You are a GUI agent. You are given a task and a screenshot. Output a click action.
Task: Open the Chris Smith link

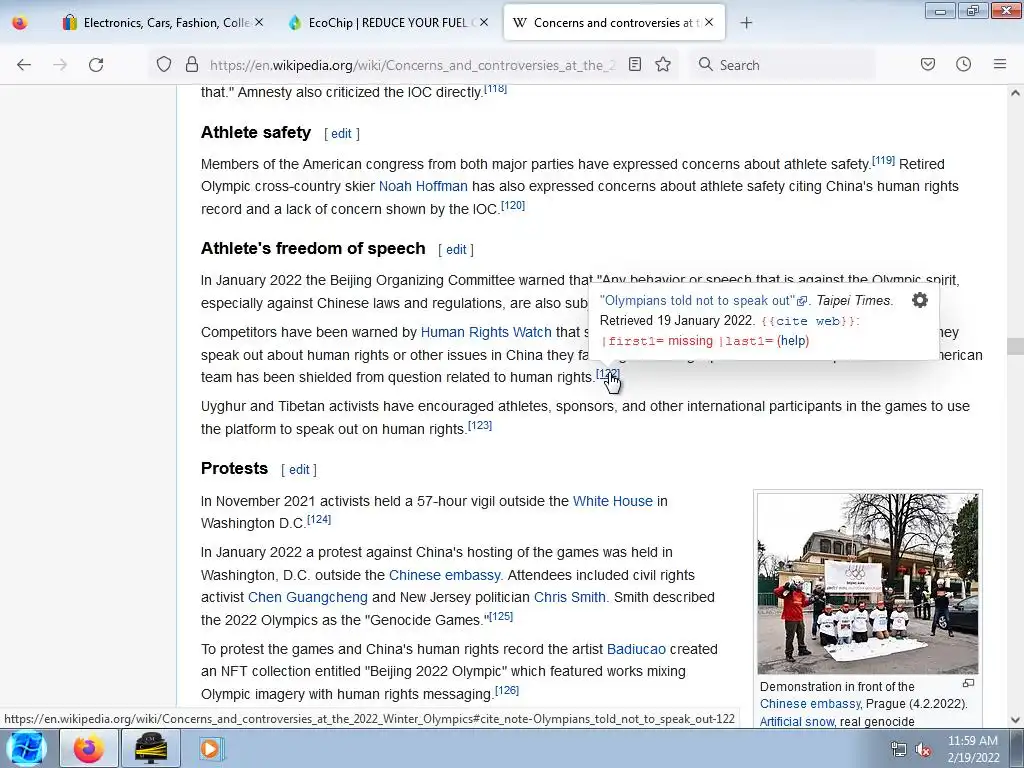click(569, 598)
